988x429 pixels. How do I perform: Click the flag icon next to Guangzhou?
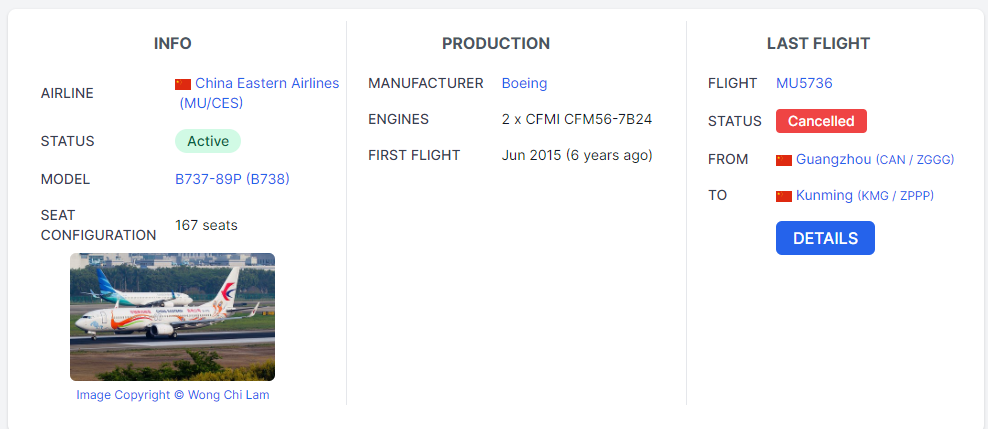(x=784, y=160)
